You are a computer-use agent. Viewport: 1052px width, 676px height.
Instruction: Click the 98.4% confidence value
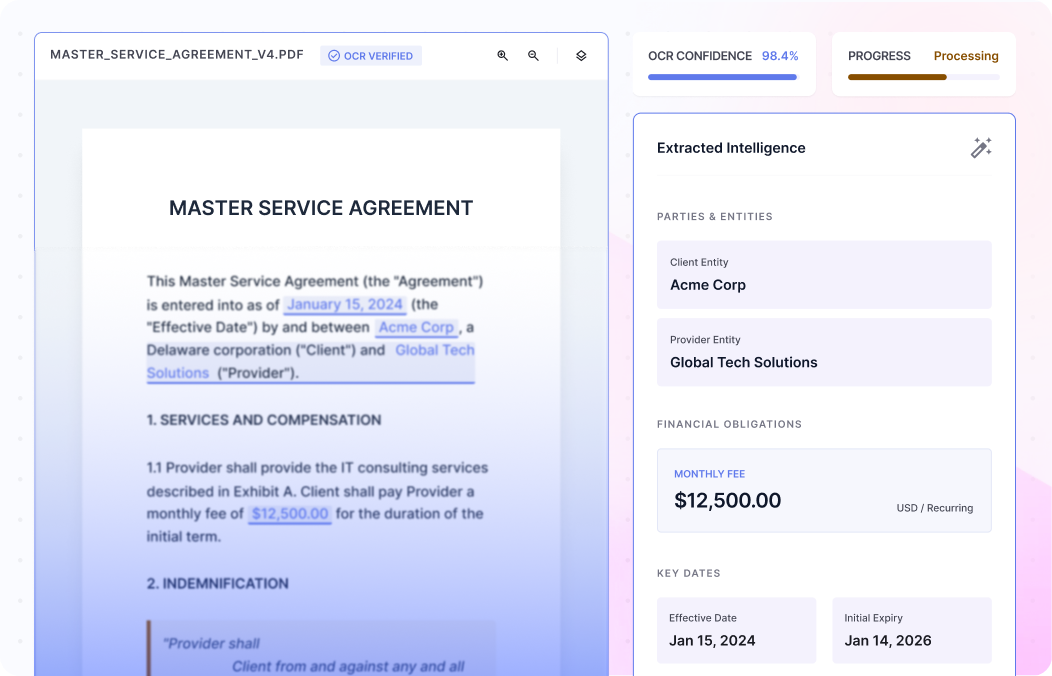[780, 56]
